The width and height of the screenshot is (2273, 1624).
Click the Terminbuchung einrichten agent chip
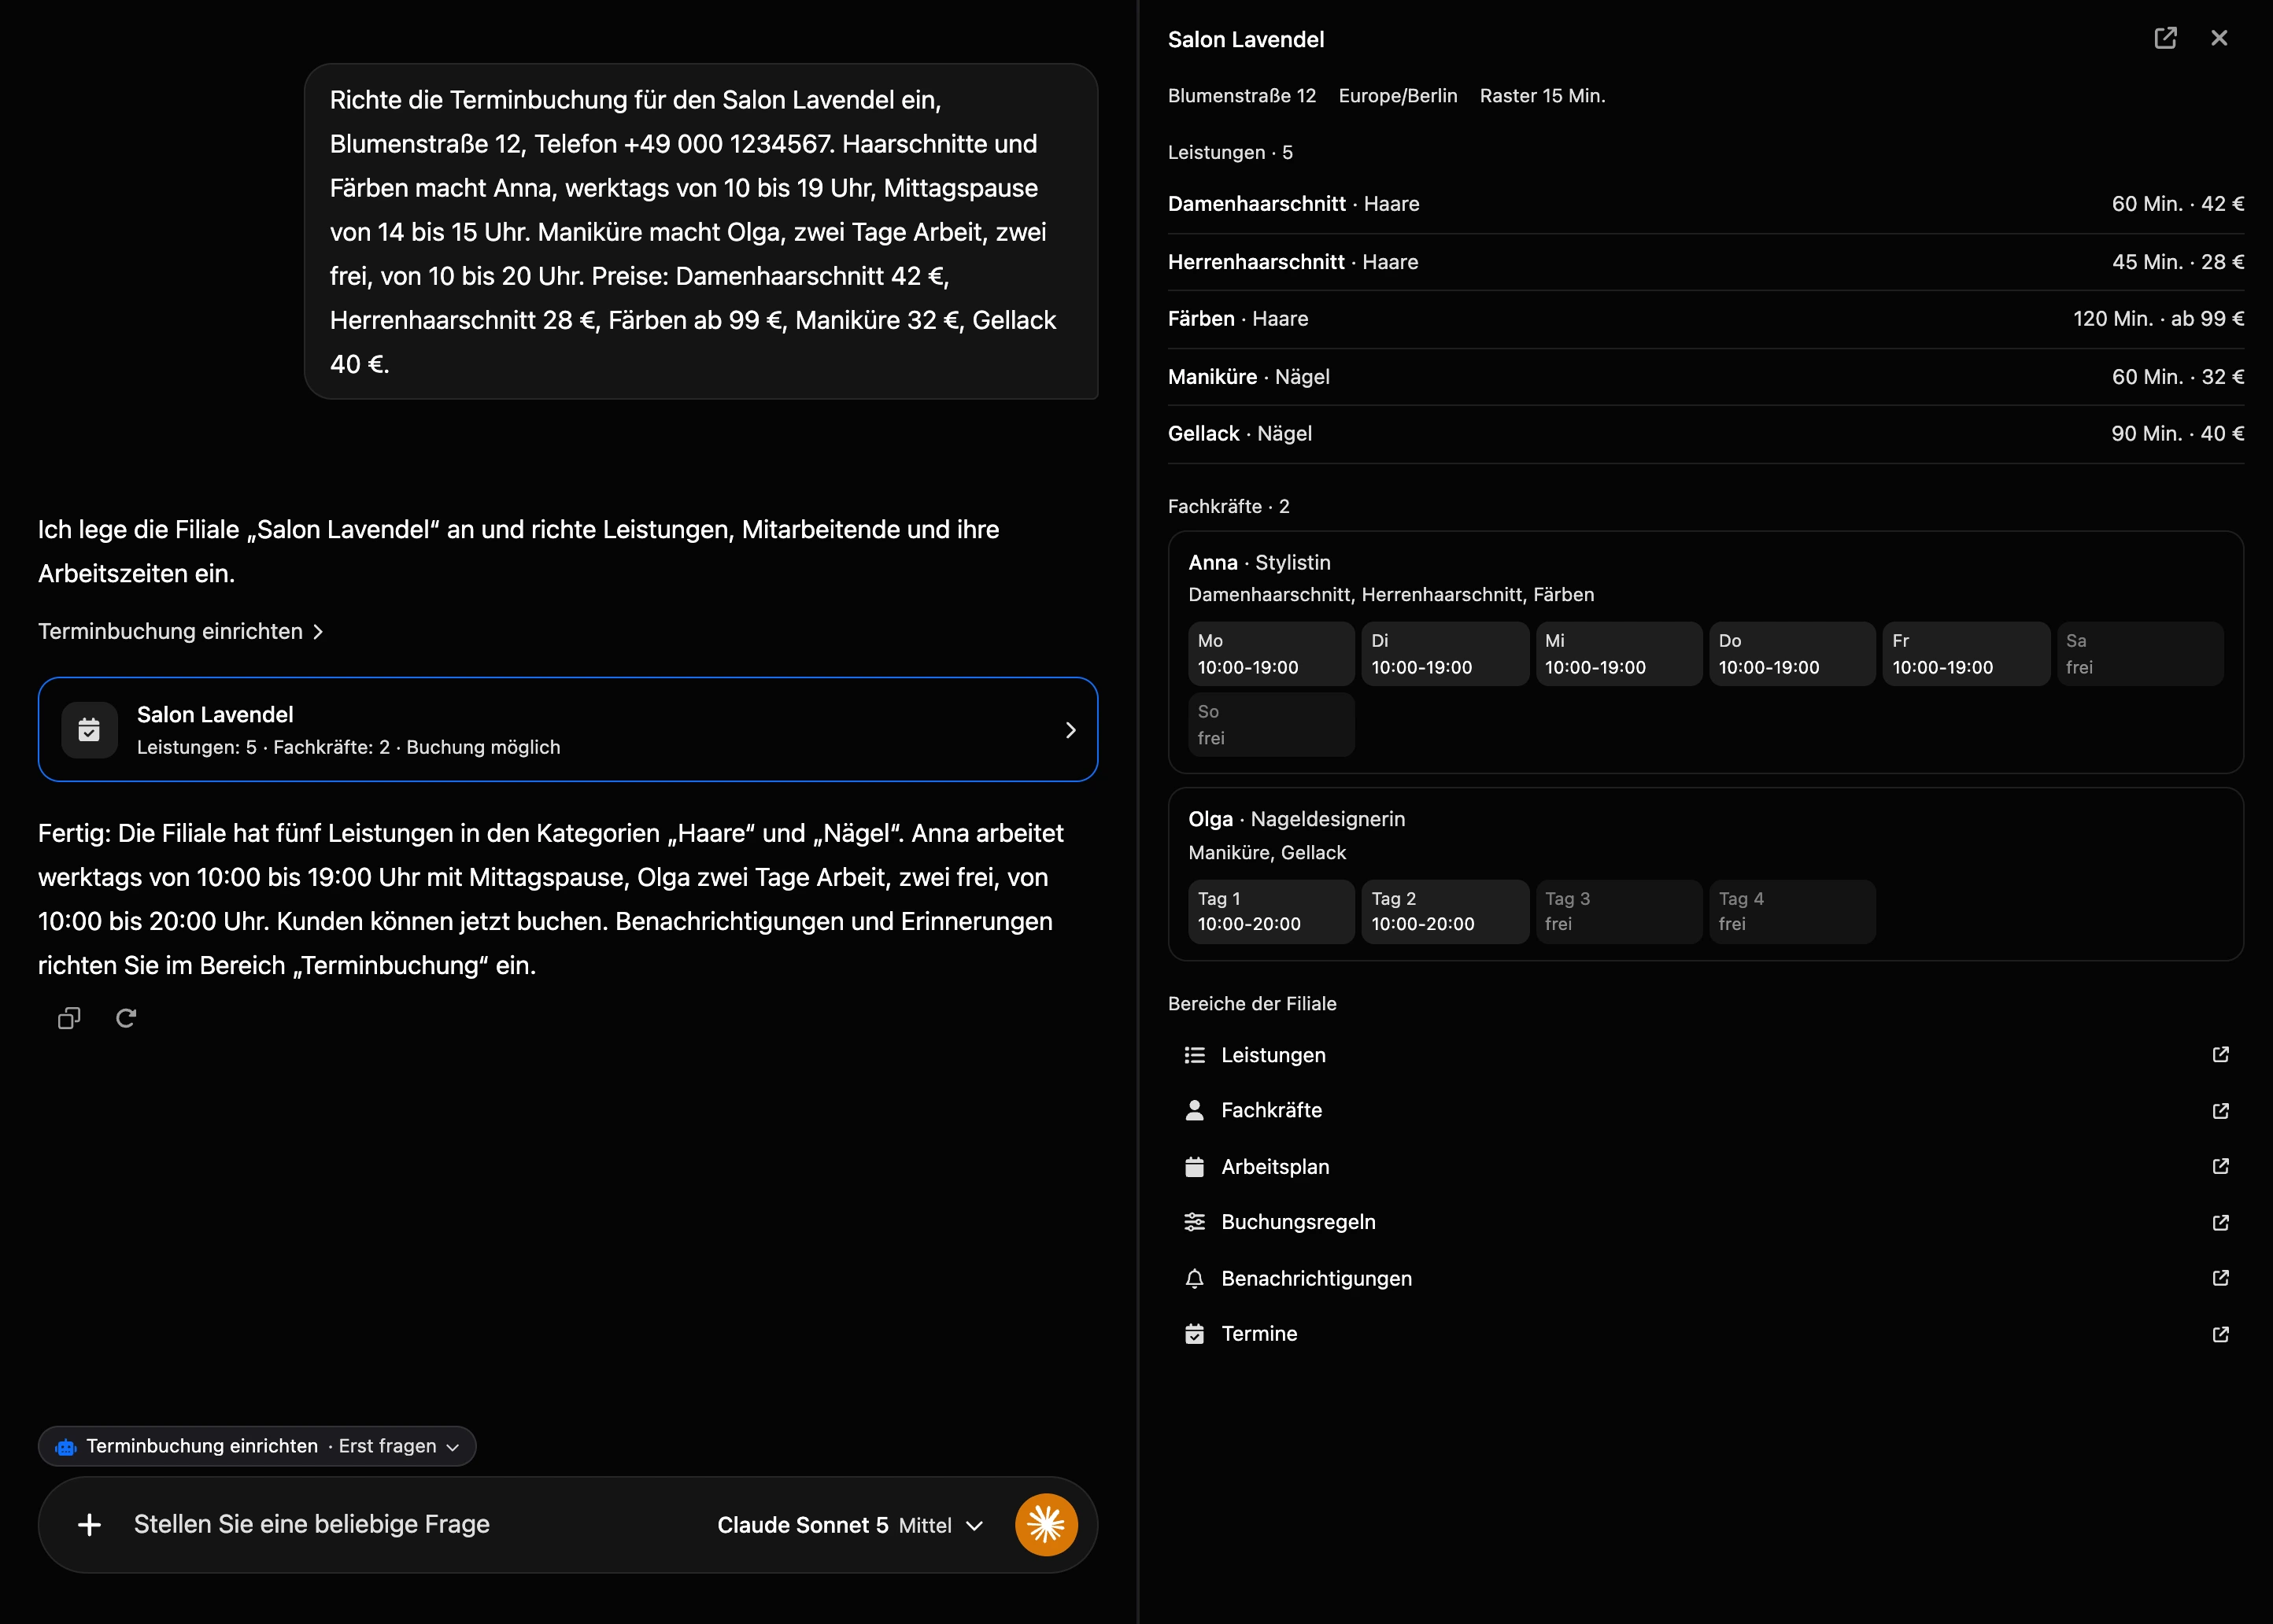[257, 1446]
